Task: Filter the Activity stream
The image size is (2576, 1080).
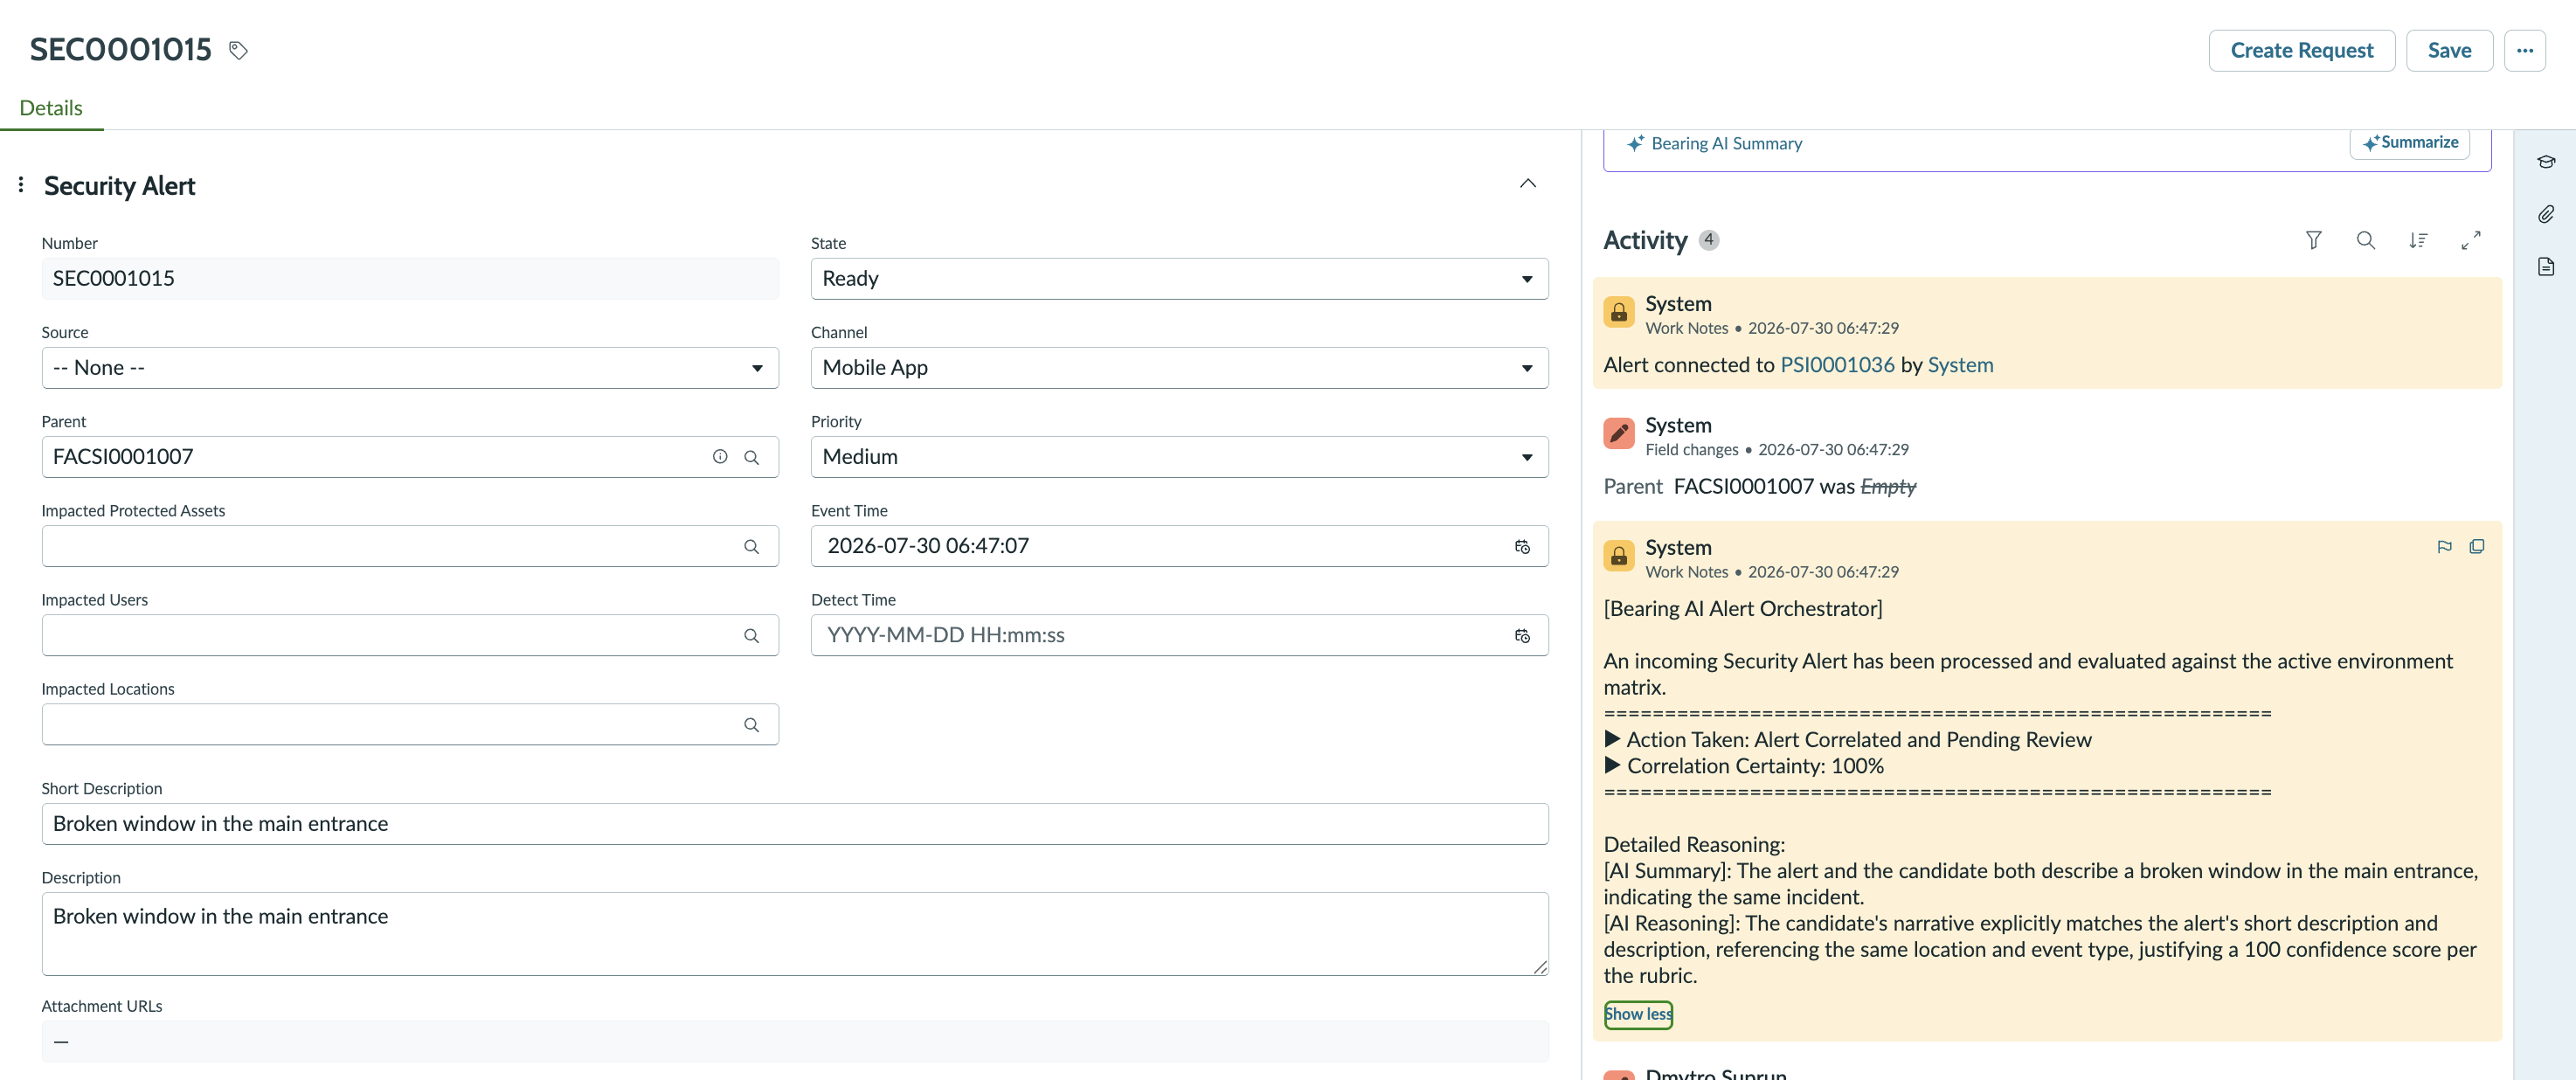Action: pos(2313,240)
